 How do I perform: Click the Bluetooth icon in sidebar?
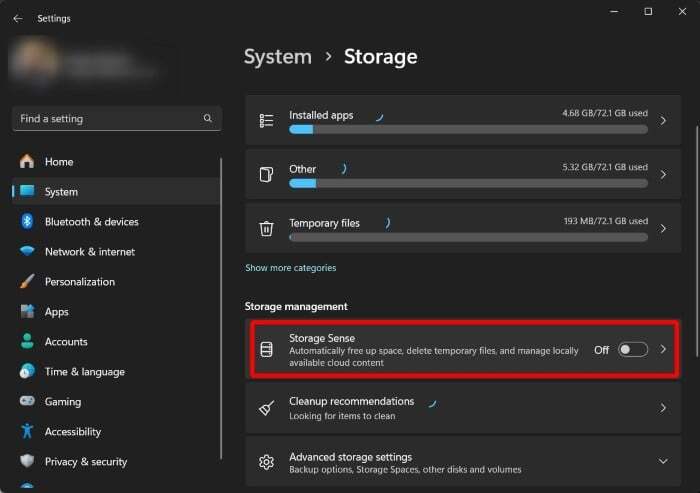pyautogui.click(x=27, y=221)
